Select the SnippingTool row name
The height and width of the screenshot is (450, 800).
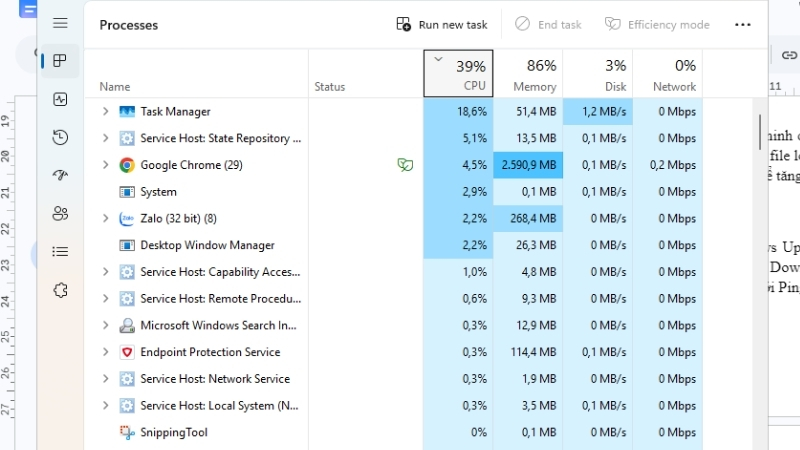point(174,433)
